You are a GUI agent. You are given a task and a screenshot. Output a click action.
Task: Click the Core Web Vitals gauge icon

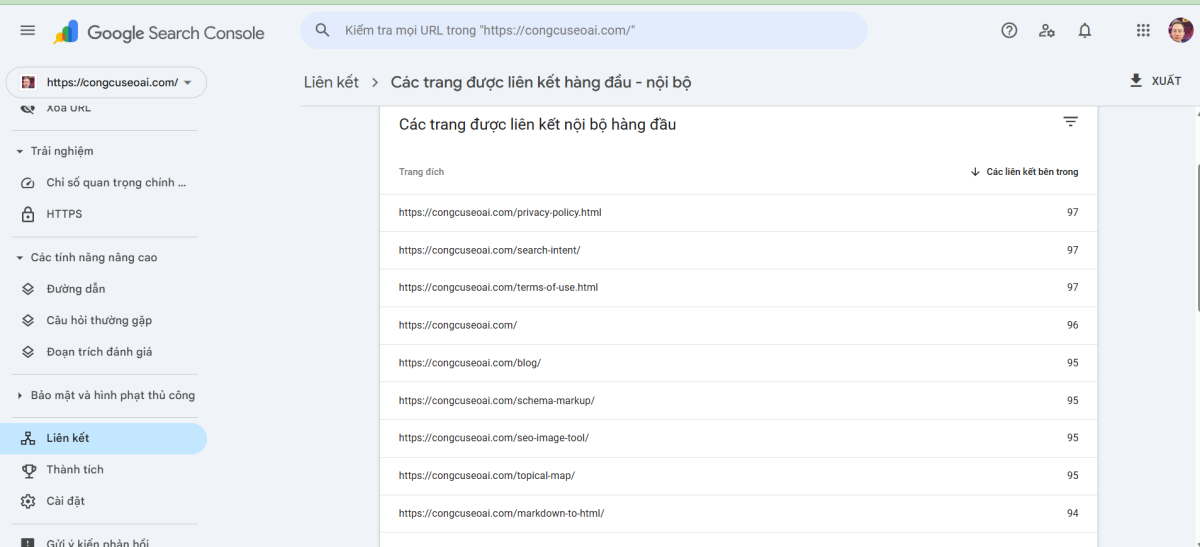tap(28, 183)
